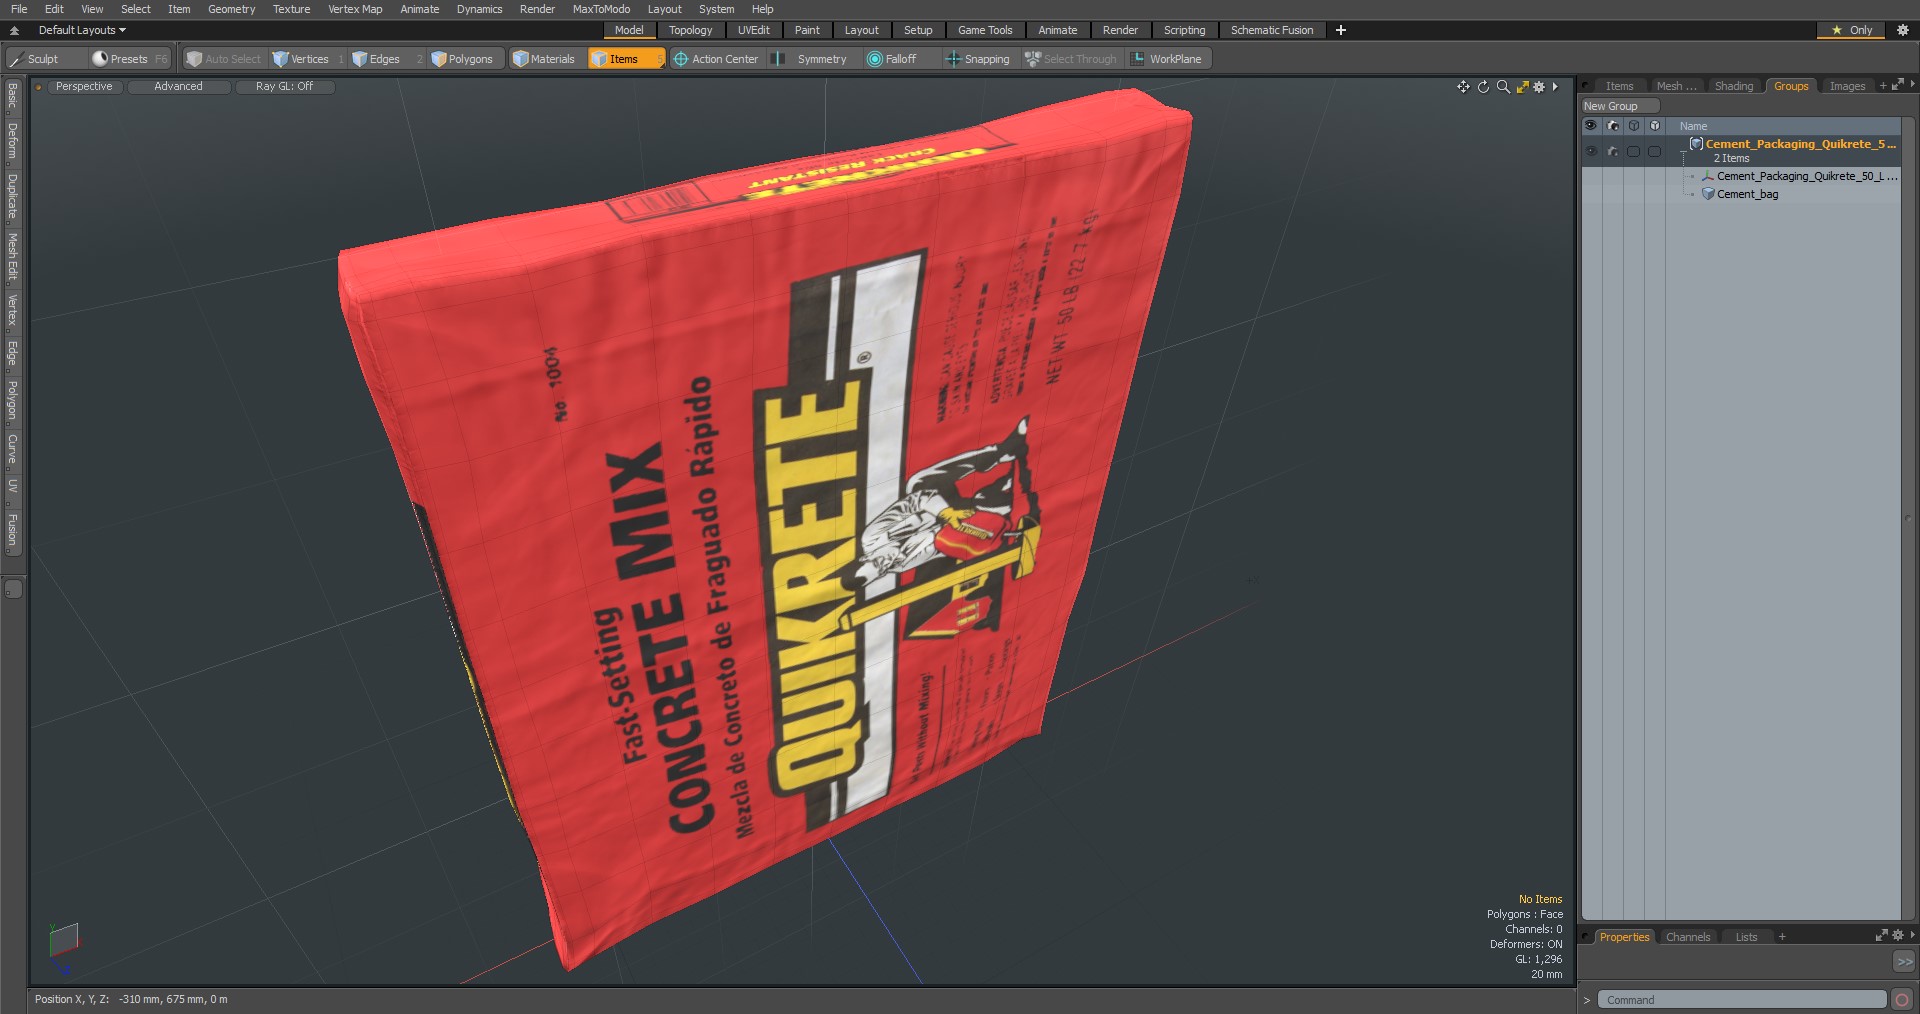Click the viewport triangle menu arrow

pos(1555,87)
